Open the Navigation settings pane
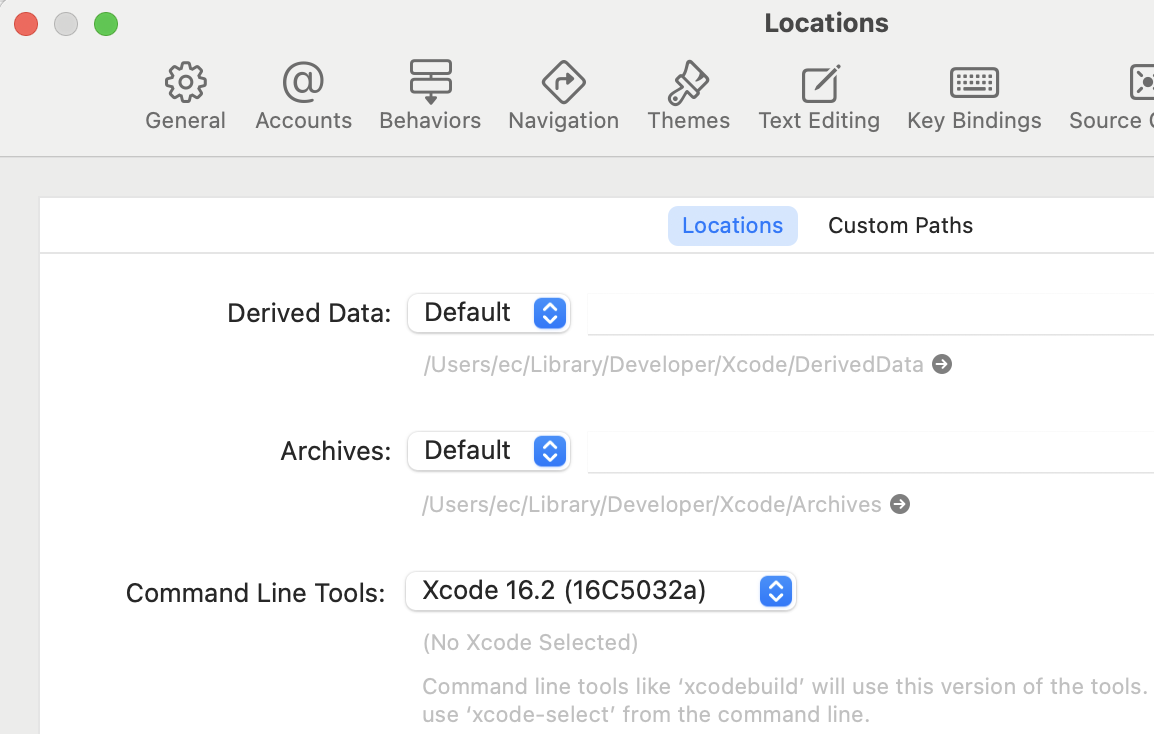Image resolution: width=1154 pixels, height=734 pixels. 563,83
